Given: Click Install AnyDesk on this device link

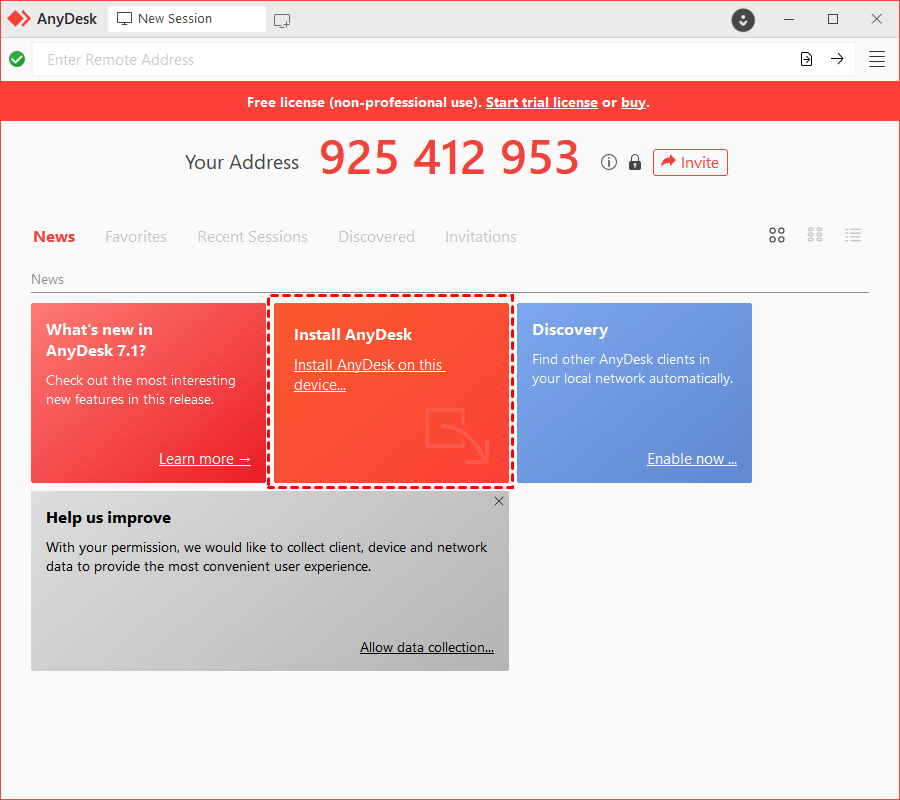Looking at the screenshot, I should tap(368, 374).
